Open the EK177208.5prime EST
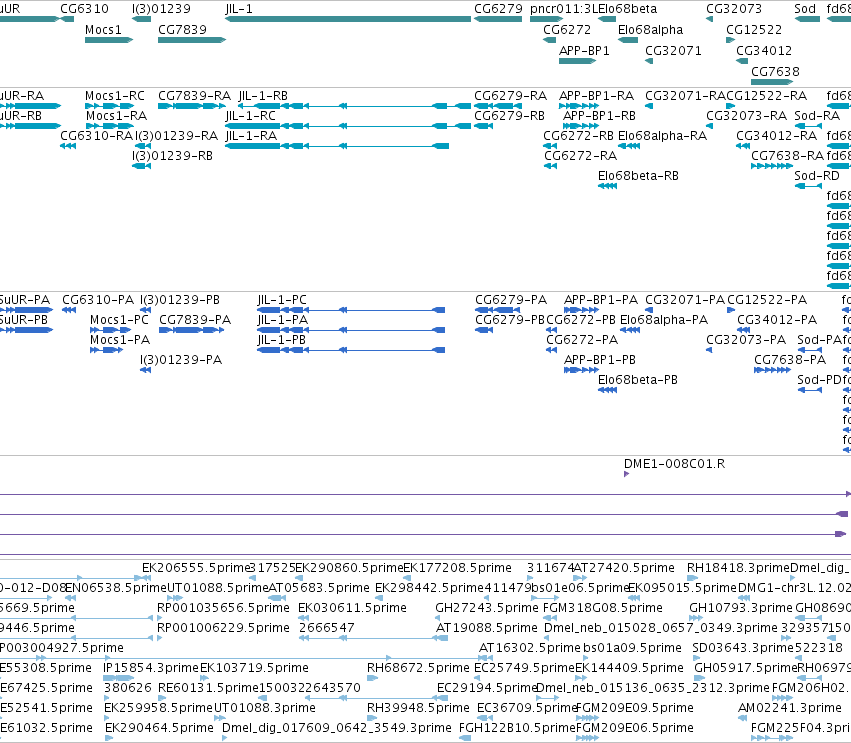 (x=407, y=578)
